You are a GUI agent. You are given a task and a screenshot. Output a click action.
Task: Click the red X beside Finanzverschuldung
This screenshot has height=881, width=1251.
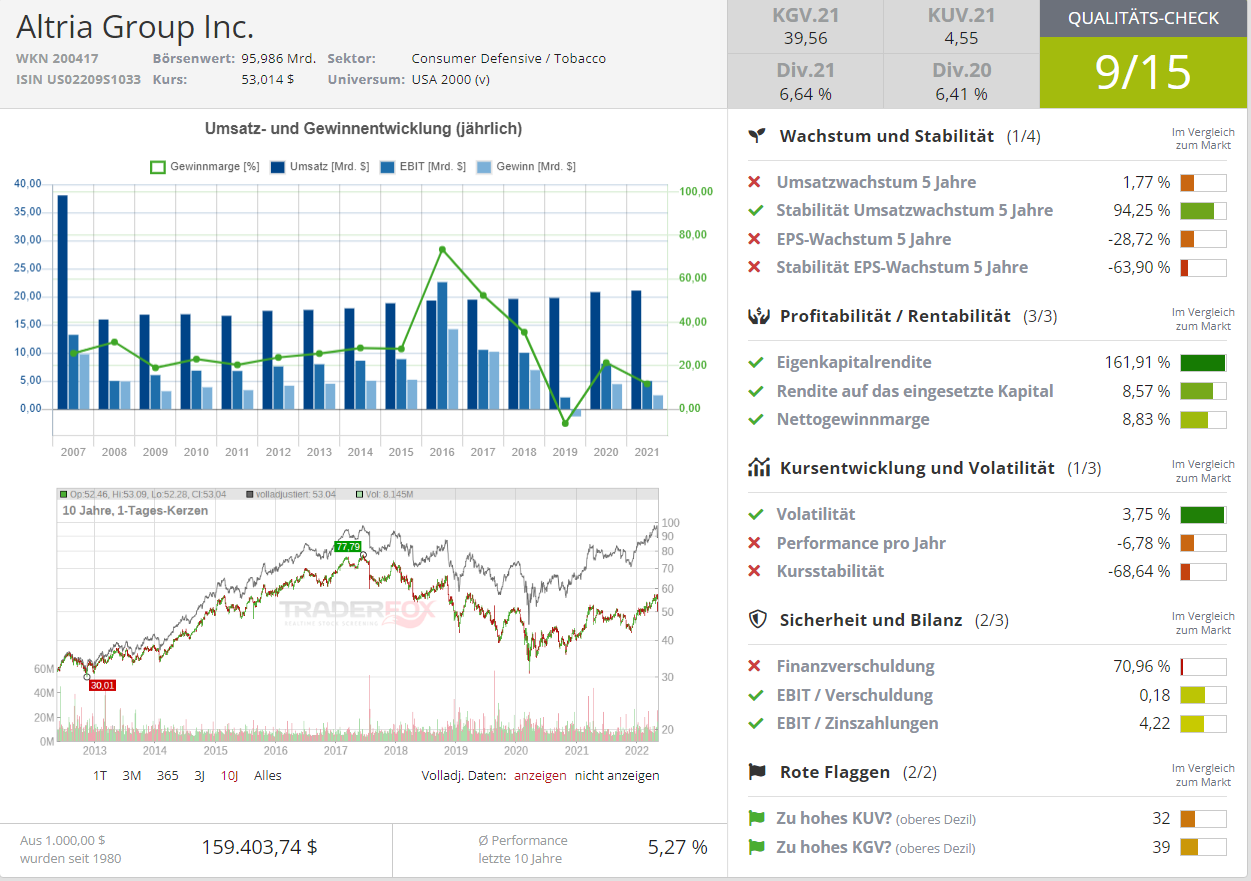(755, 666)
